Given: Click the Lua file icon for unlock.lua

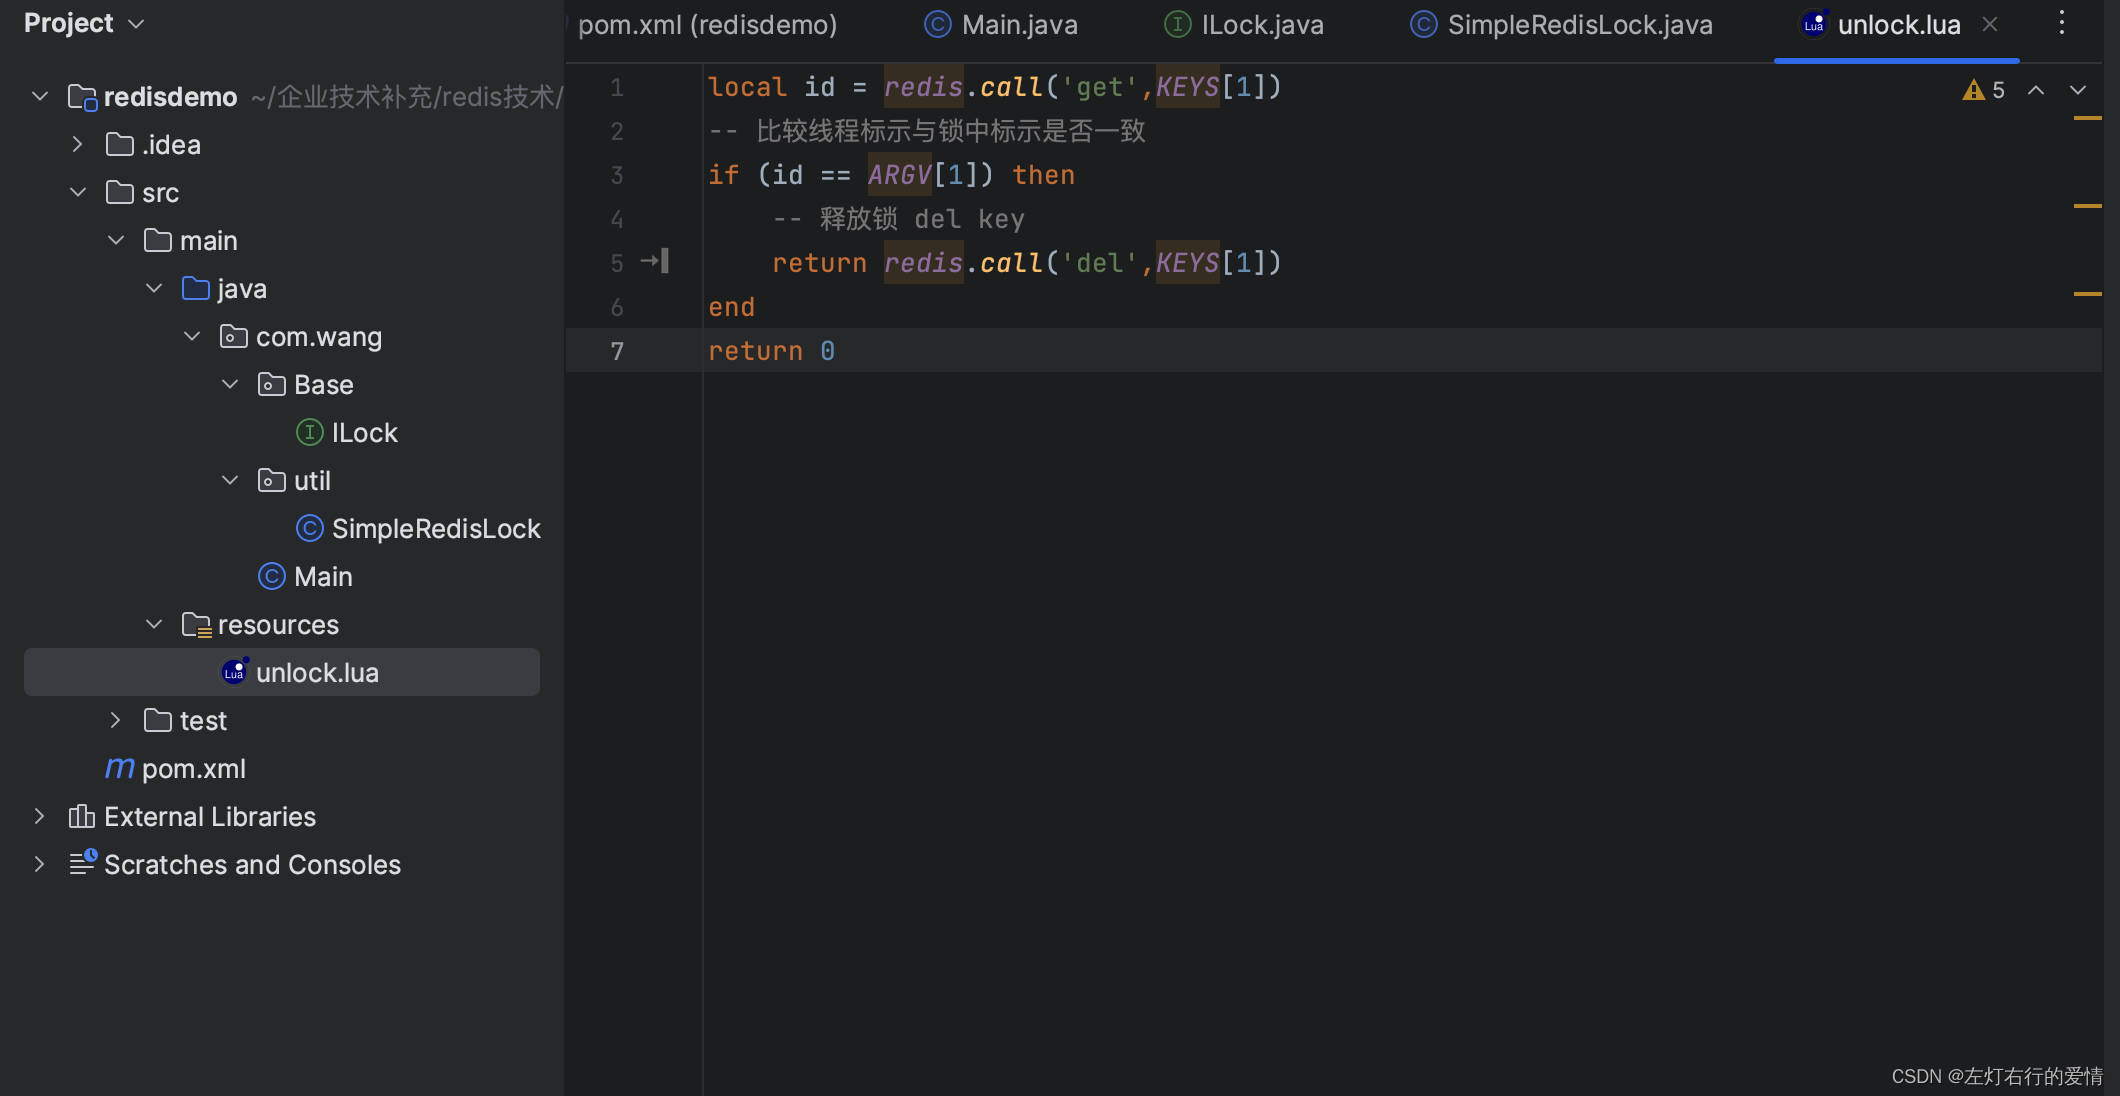Looking at the screenshot, I should (x=235, y=671).
